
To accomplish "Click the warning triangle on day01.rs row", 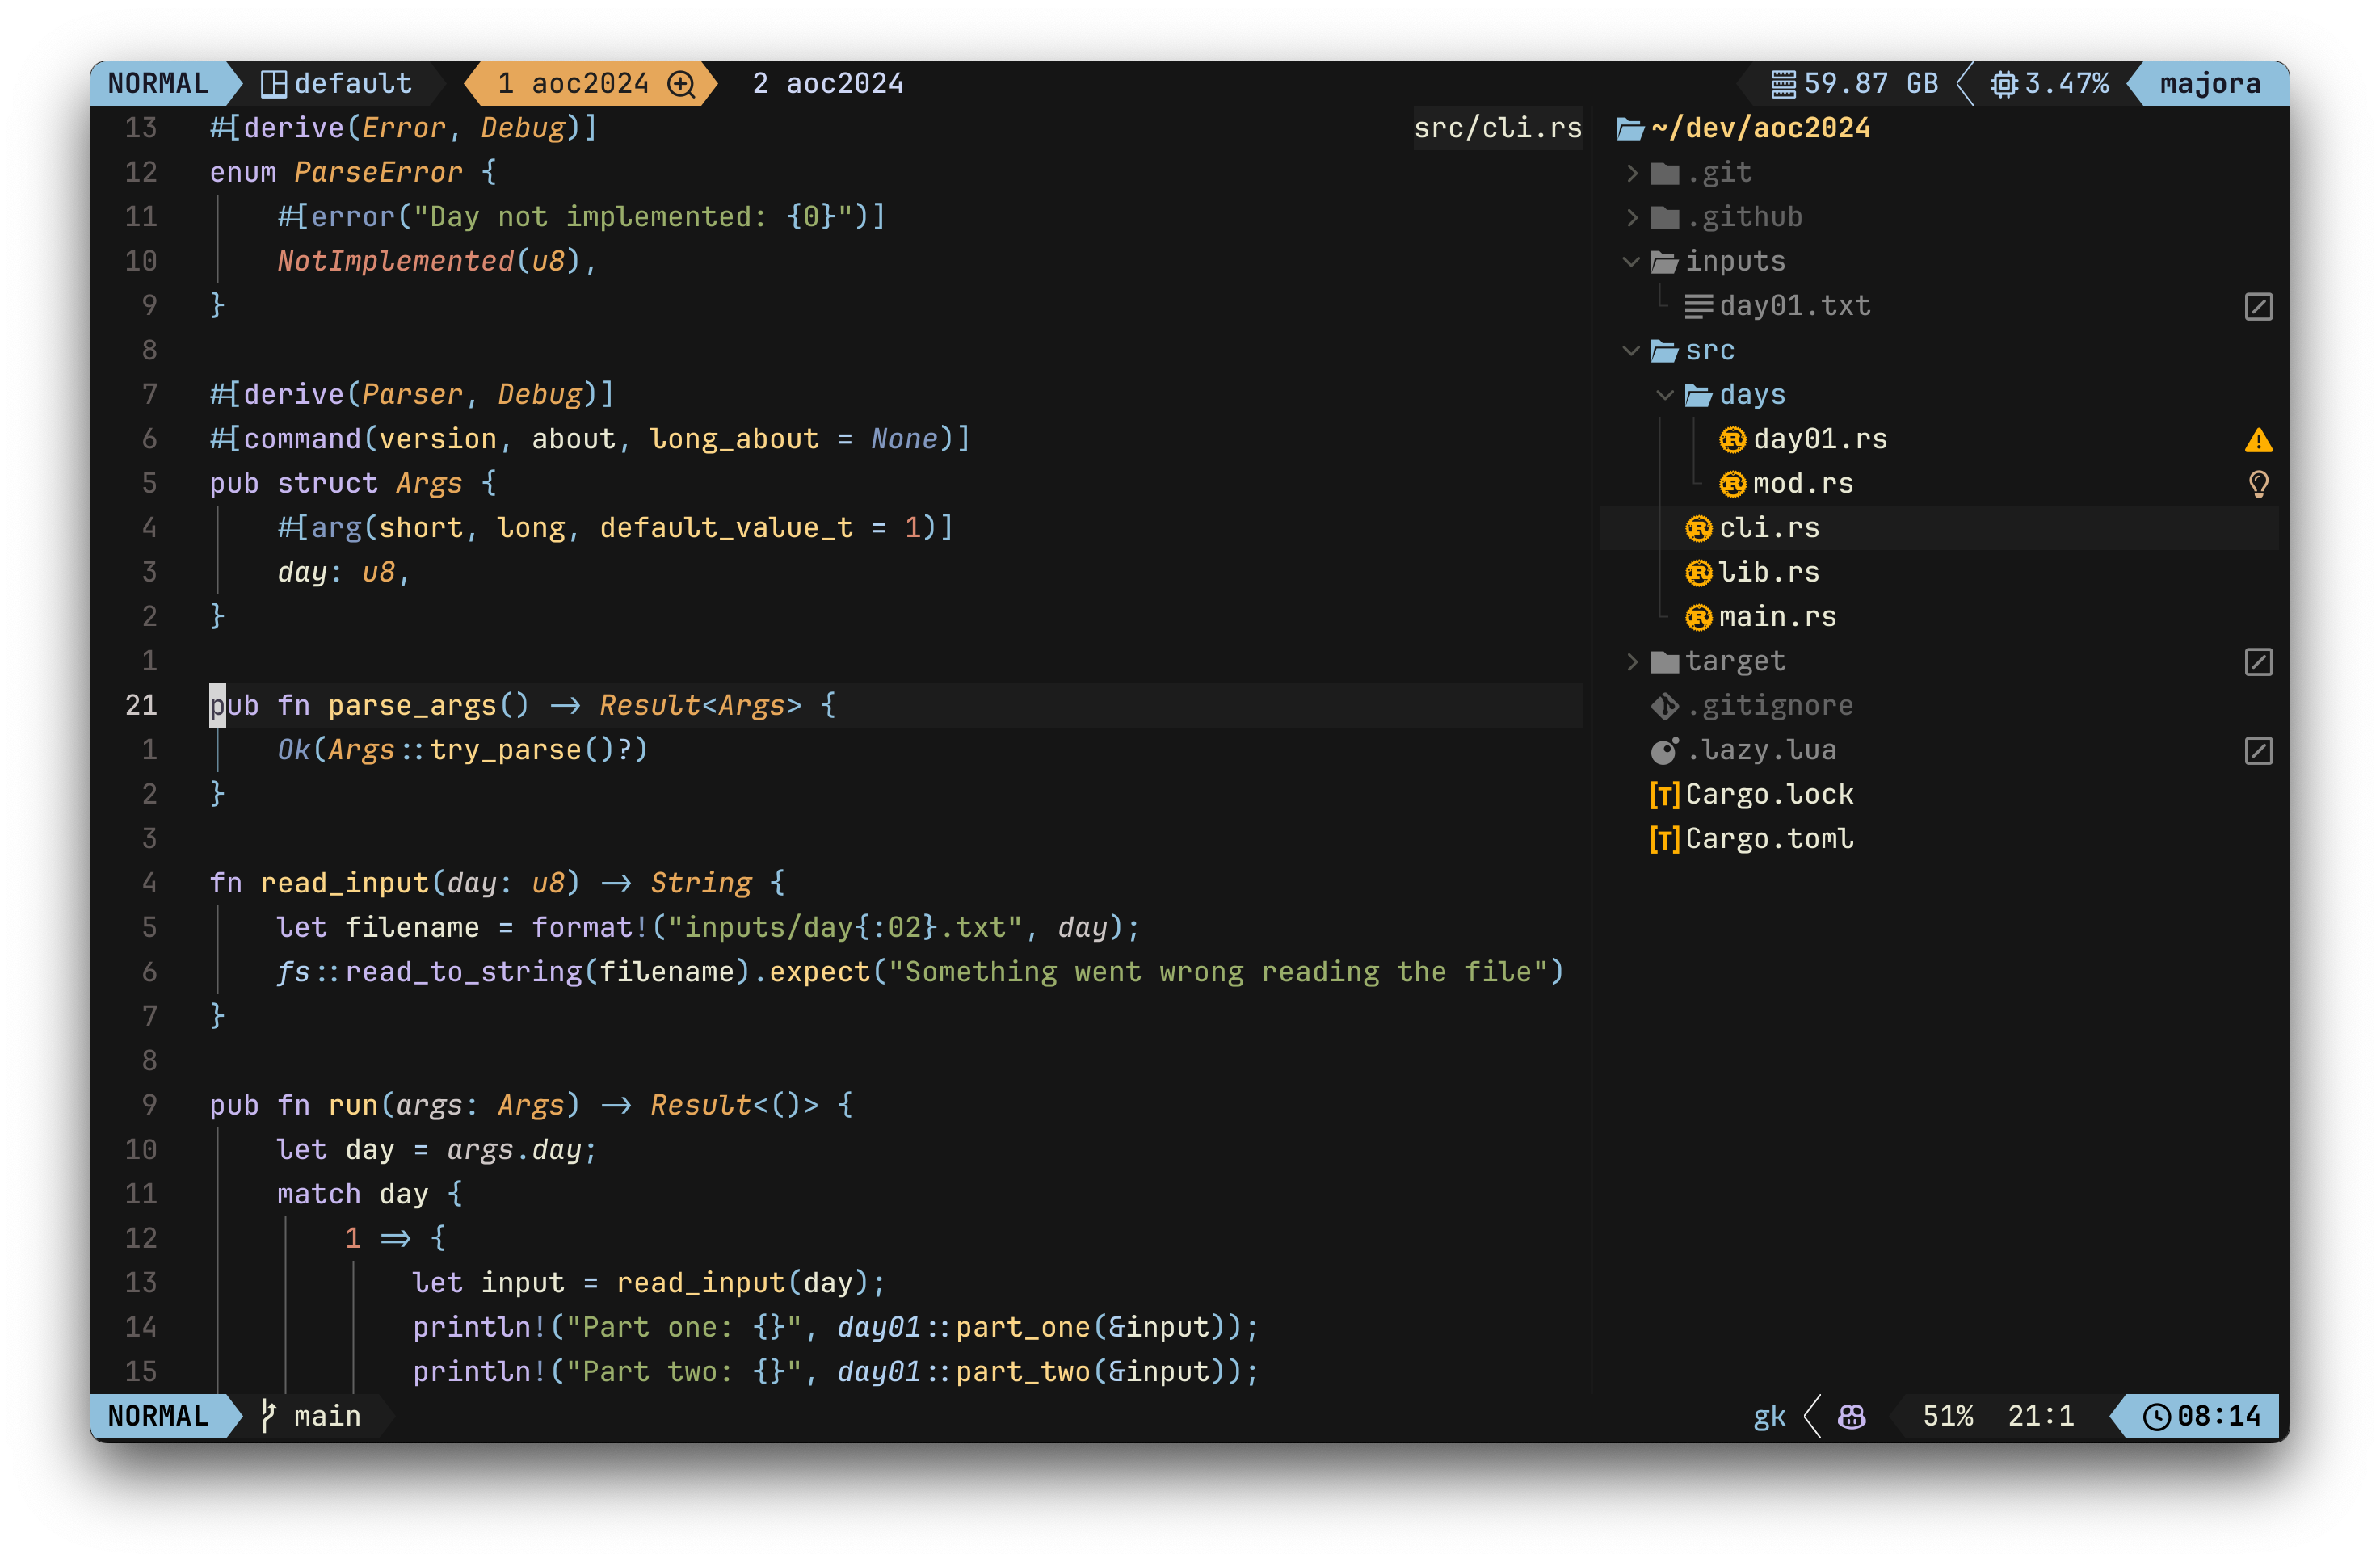I will pyautogui.click(x=2258, y=440).
